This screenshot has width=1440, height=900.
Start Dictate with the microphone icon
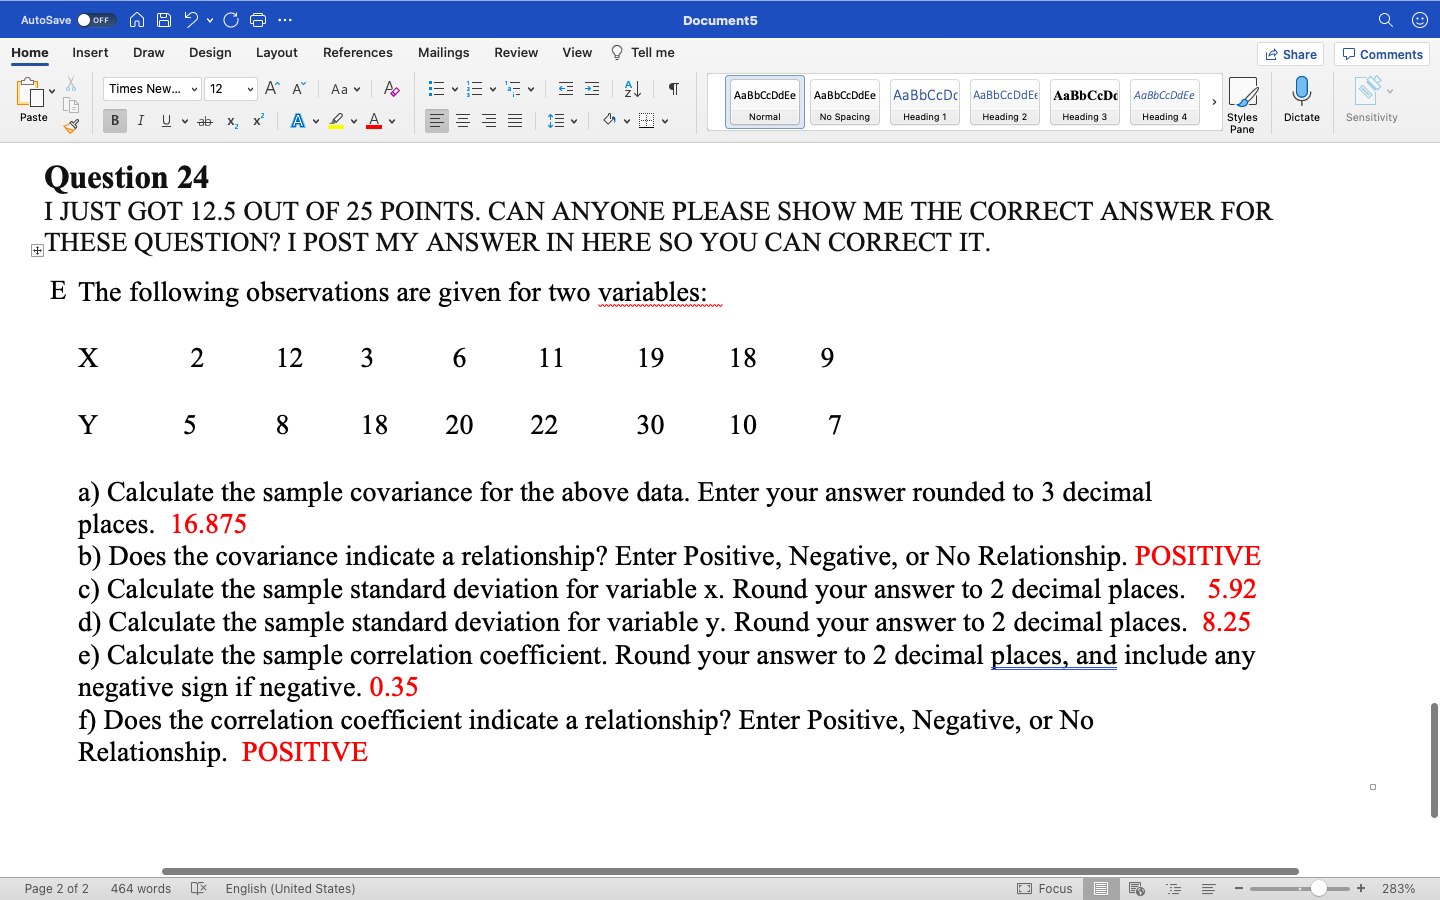point(1301,100)
